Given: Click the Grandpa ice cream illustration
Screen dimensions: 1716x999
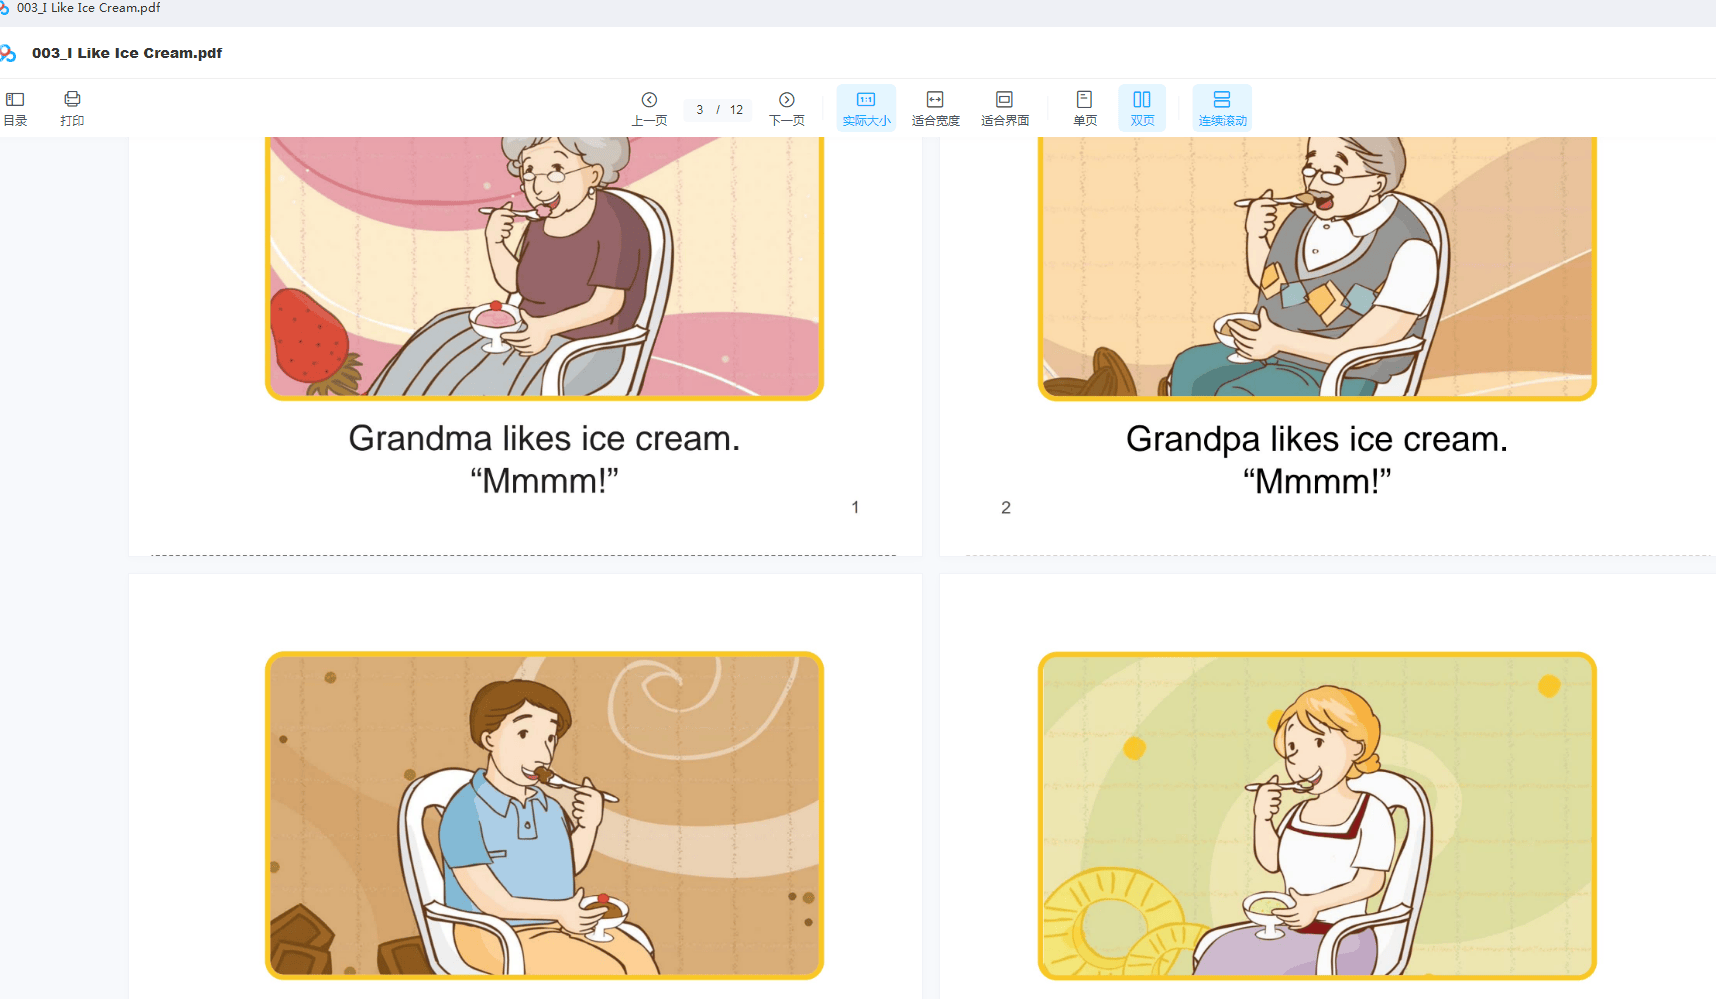Looking at the screenshot, I should 1317,268.
